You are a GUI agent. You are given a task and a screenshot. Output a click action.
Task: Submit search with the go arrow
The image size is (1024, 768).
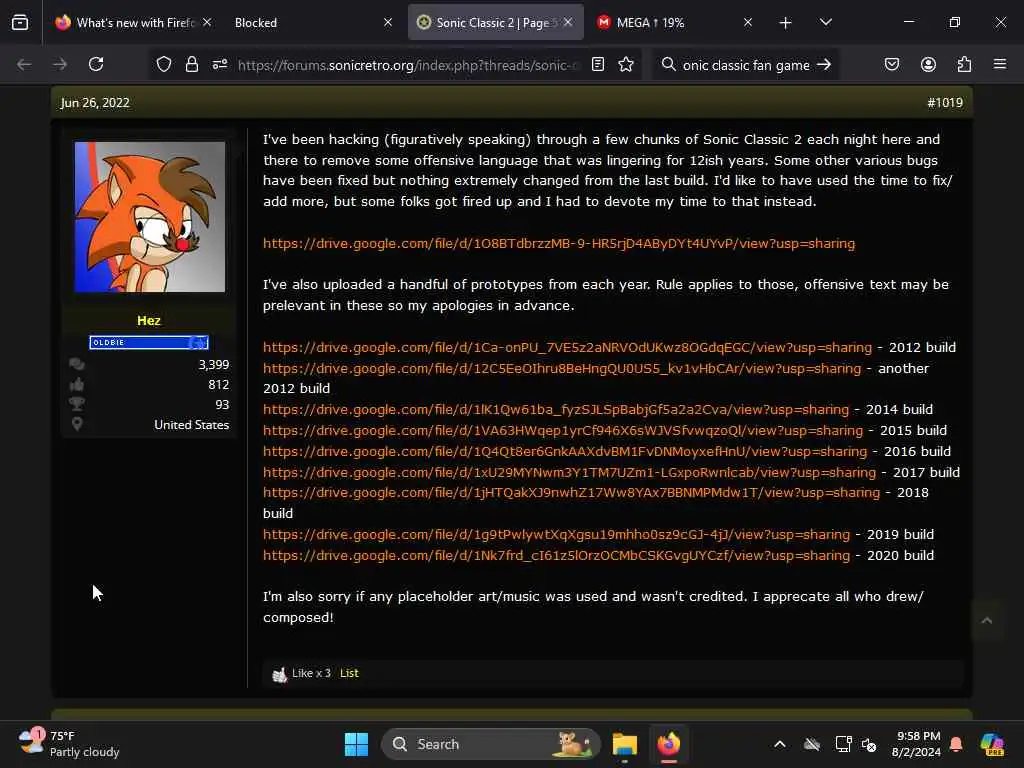[824, 64]
